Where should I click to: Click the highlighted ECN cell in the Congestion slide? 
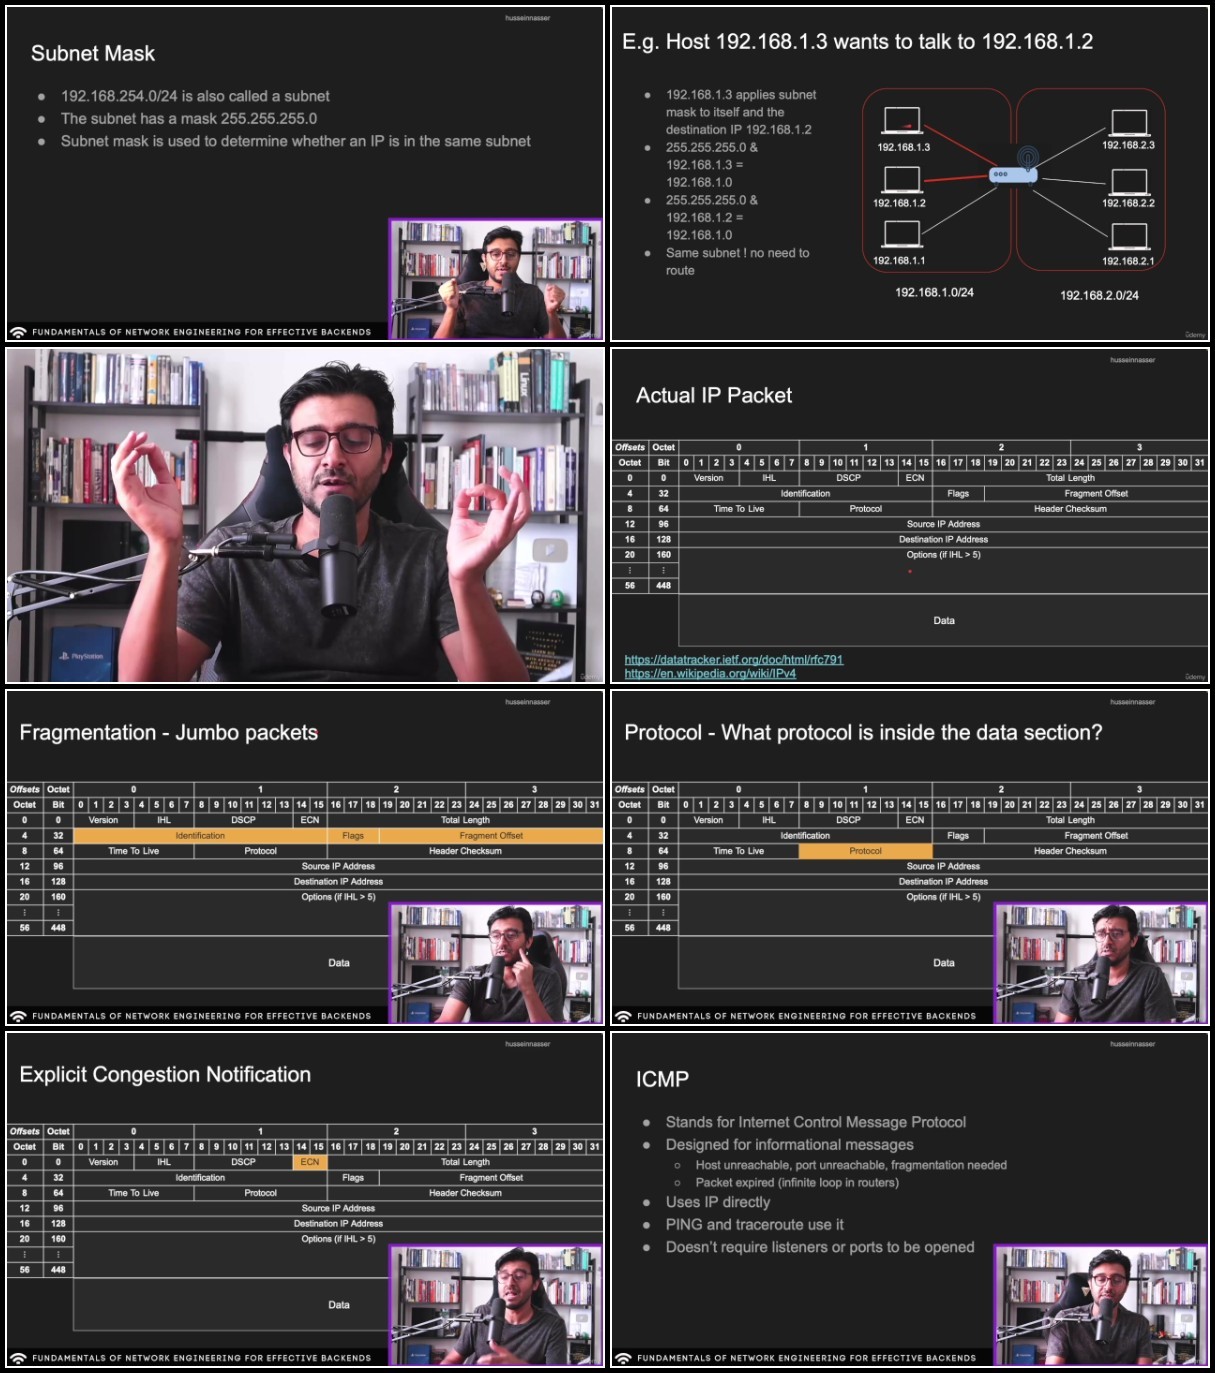(x=310, y=1162)
